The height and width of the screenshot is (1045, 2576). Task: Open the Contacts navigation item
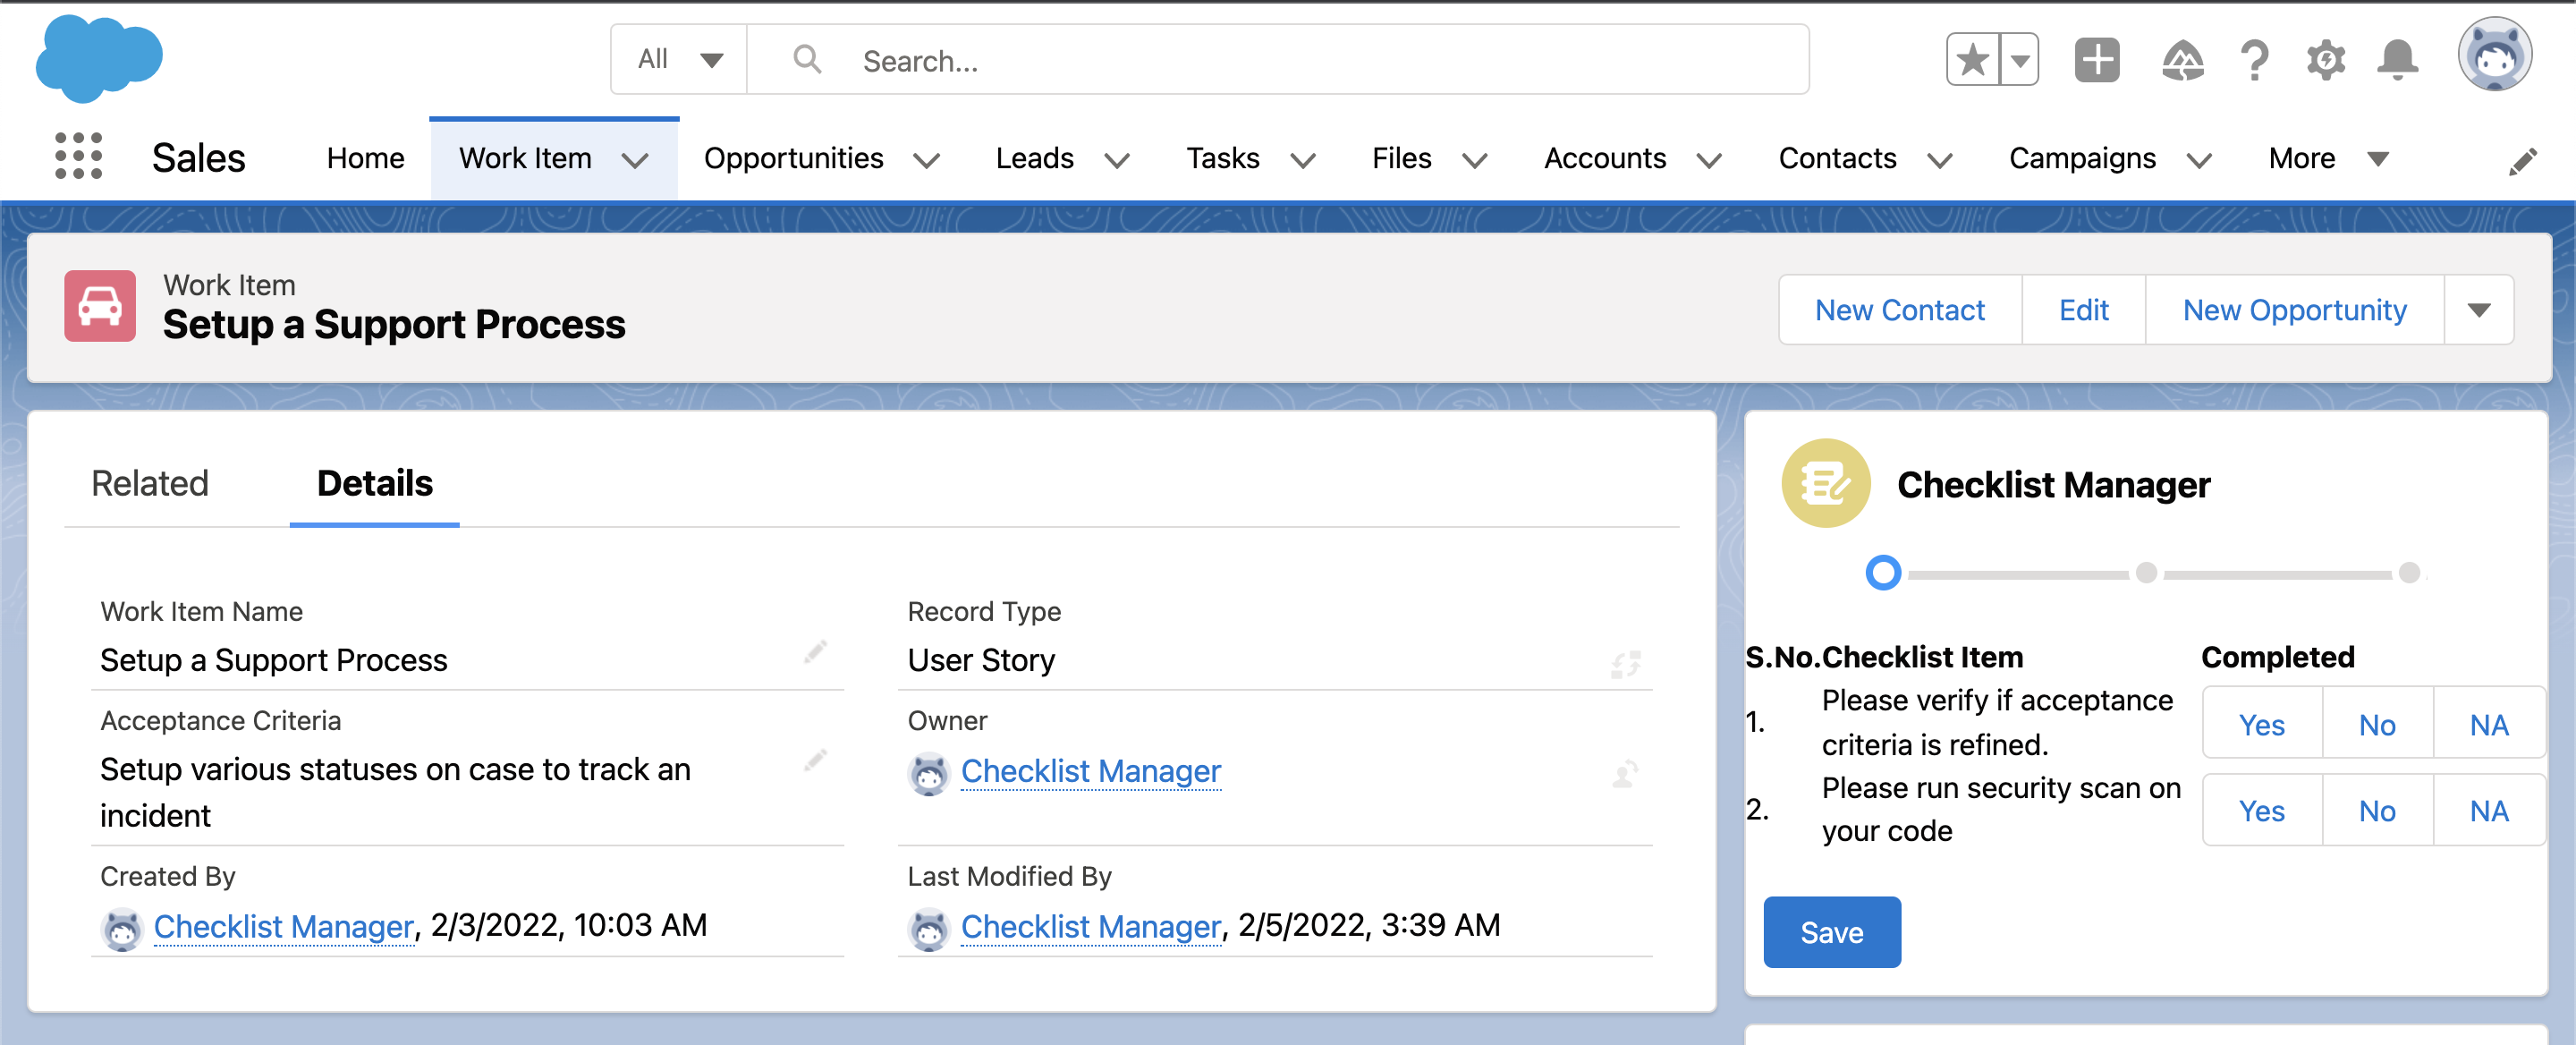[x=1838, y=157]
